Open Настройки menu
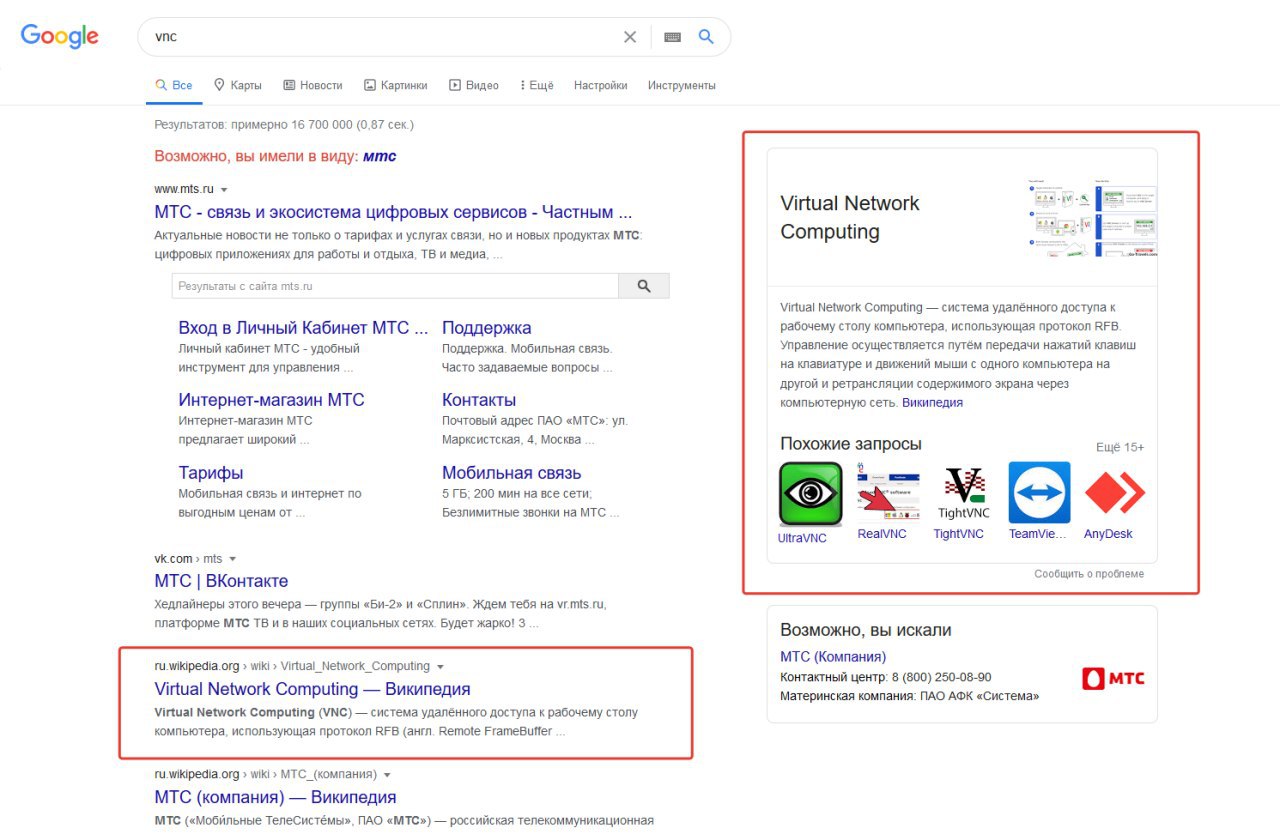The height and width of the screenshot is (834, 1280). coord(601,85)
